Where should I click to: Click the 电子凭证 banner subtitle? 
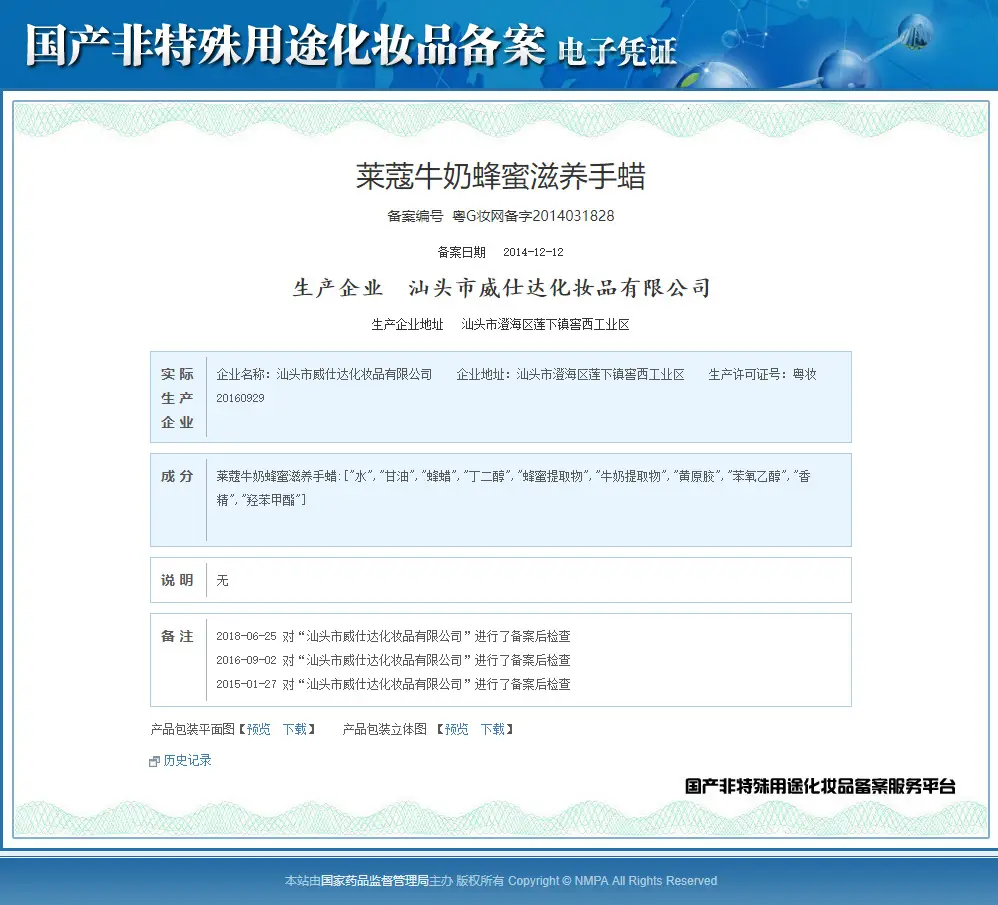617,51
